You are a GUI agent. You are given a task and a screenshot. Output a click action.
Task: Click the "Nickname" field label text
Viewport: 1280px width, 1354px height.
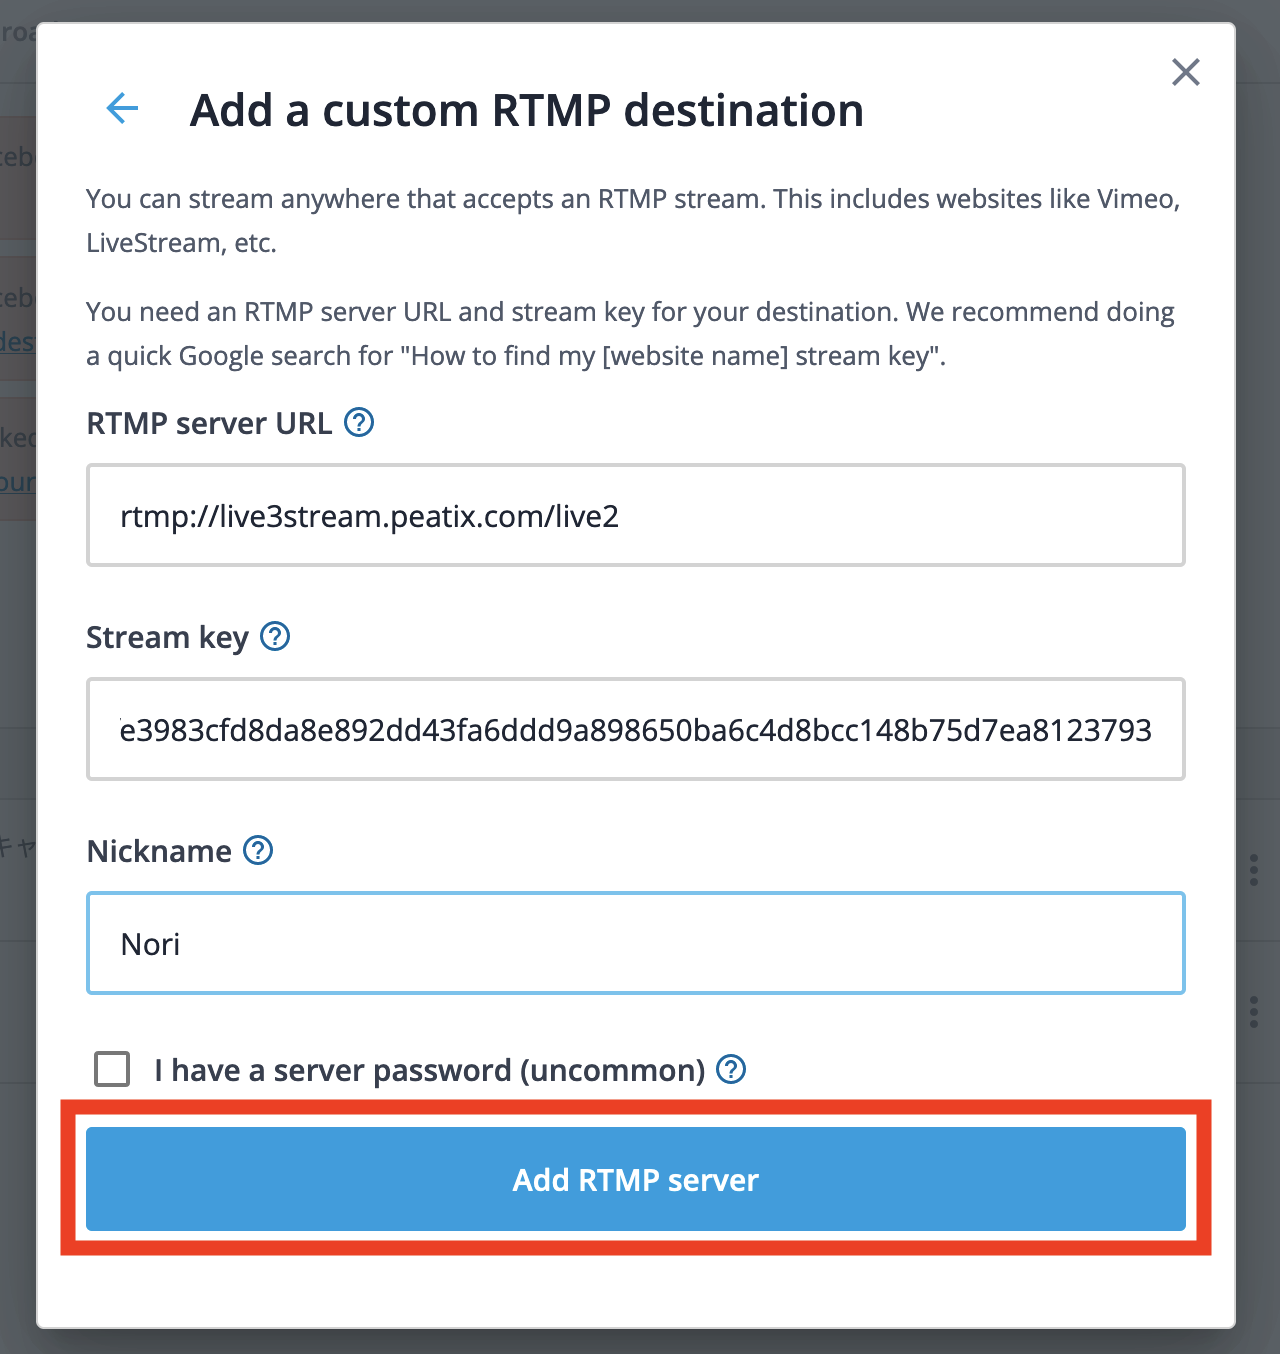pyautogui.click(x=159, y=851)
